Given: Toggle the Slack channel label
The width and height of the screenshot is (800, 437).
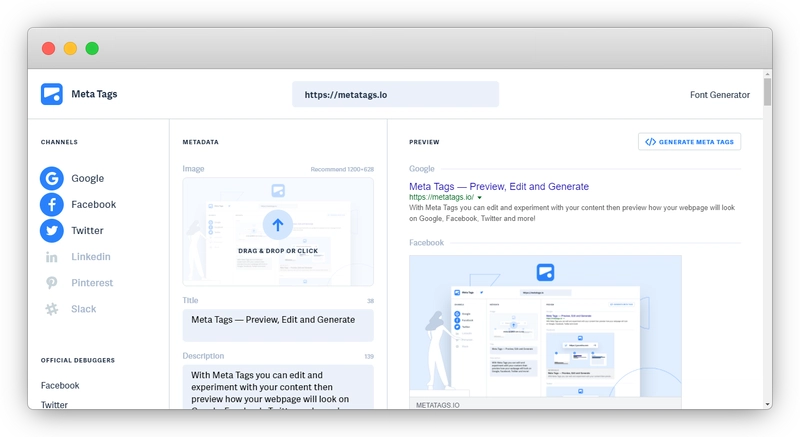Looking at the screenshot, I should click(84, 309).
